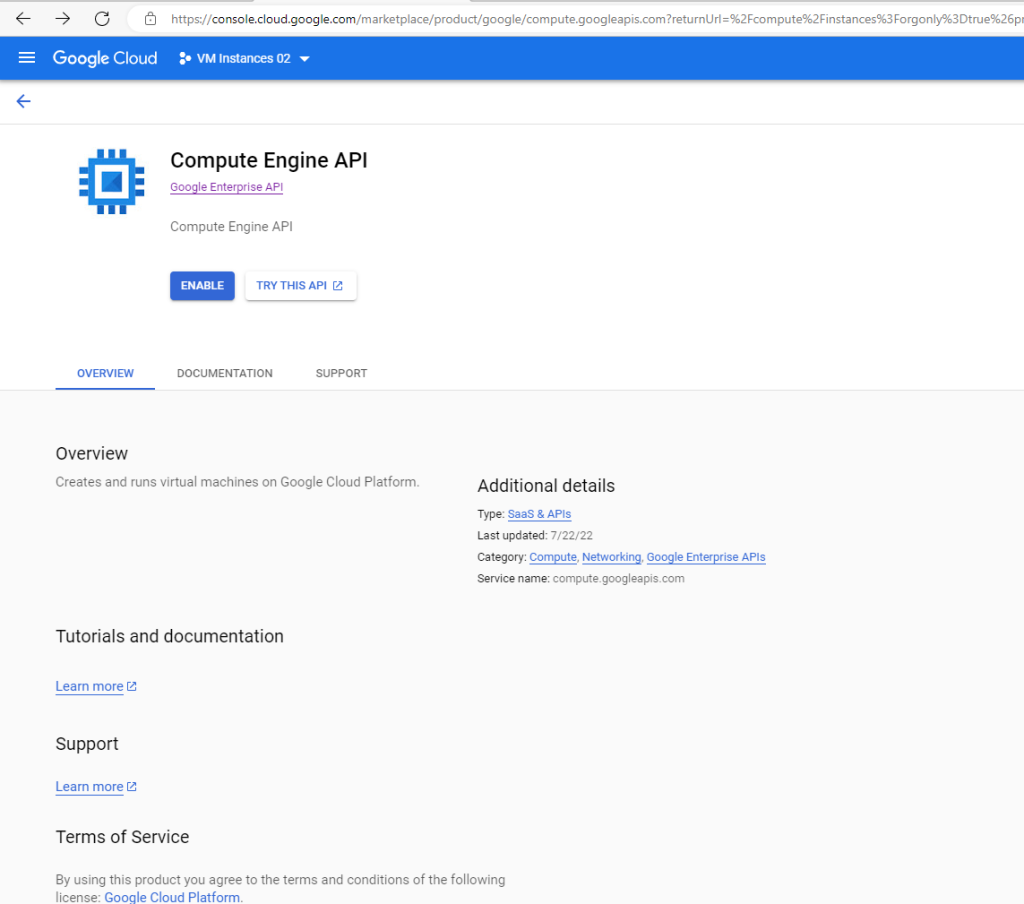1024x904 pixels.
Task: Switch to the DOCUMENTATION tab
Action: (225, 373)
